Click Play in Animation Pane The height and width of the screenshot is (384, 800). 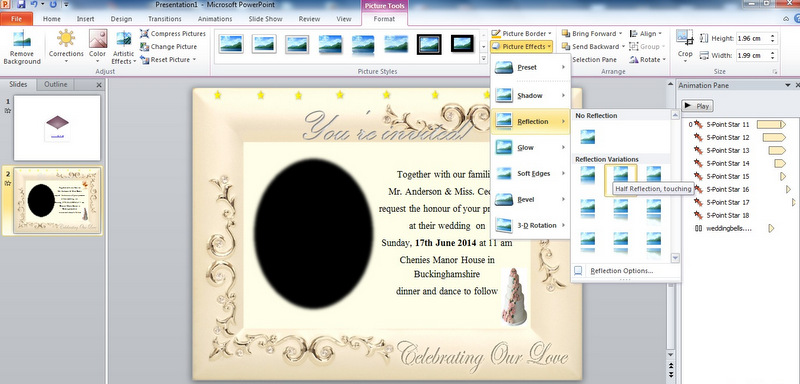697,106
